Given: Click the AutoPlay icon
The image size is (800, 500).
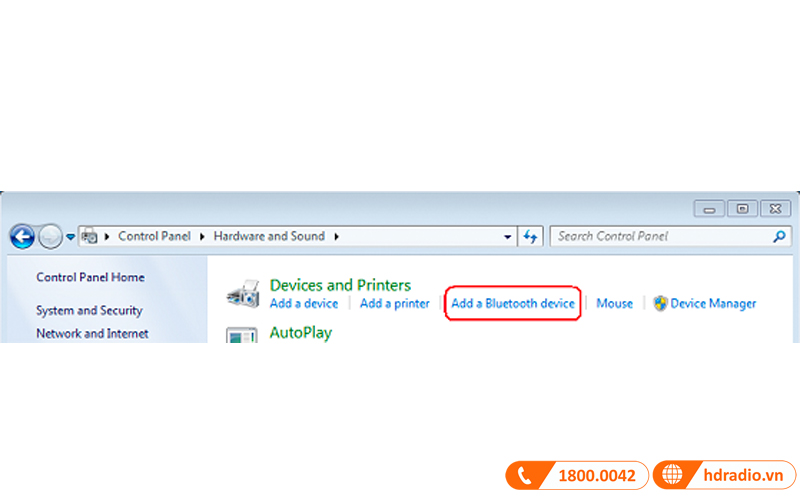Looking at the screenshot, I should (x=242, y=335).
